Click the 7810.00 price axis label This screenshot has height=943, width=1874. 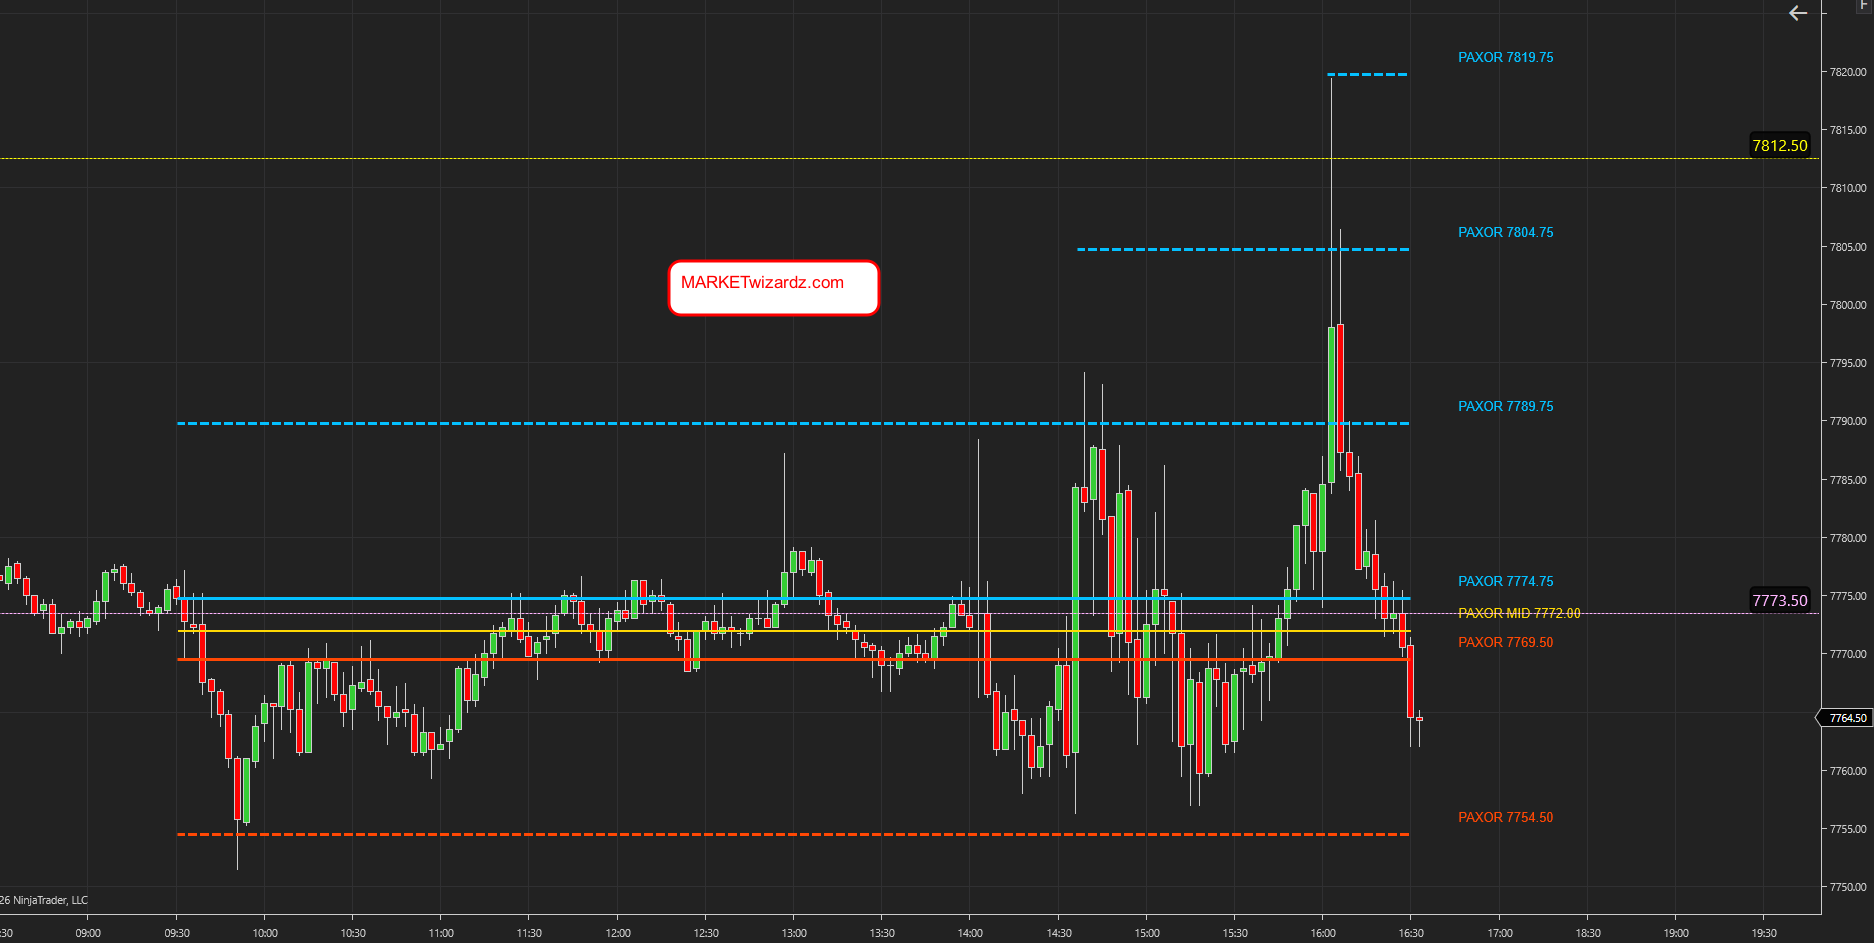coord(1848,188)
